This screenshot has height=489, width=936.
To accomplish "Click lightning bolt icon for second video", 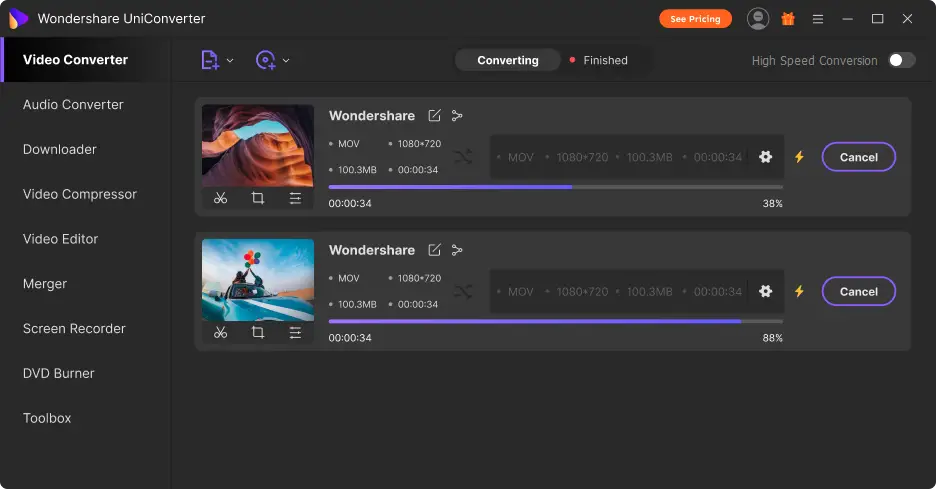I will click(x=799, y=291).
